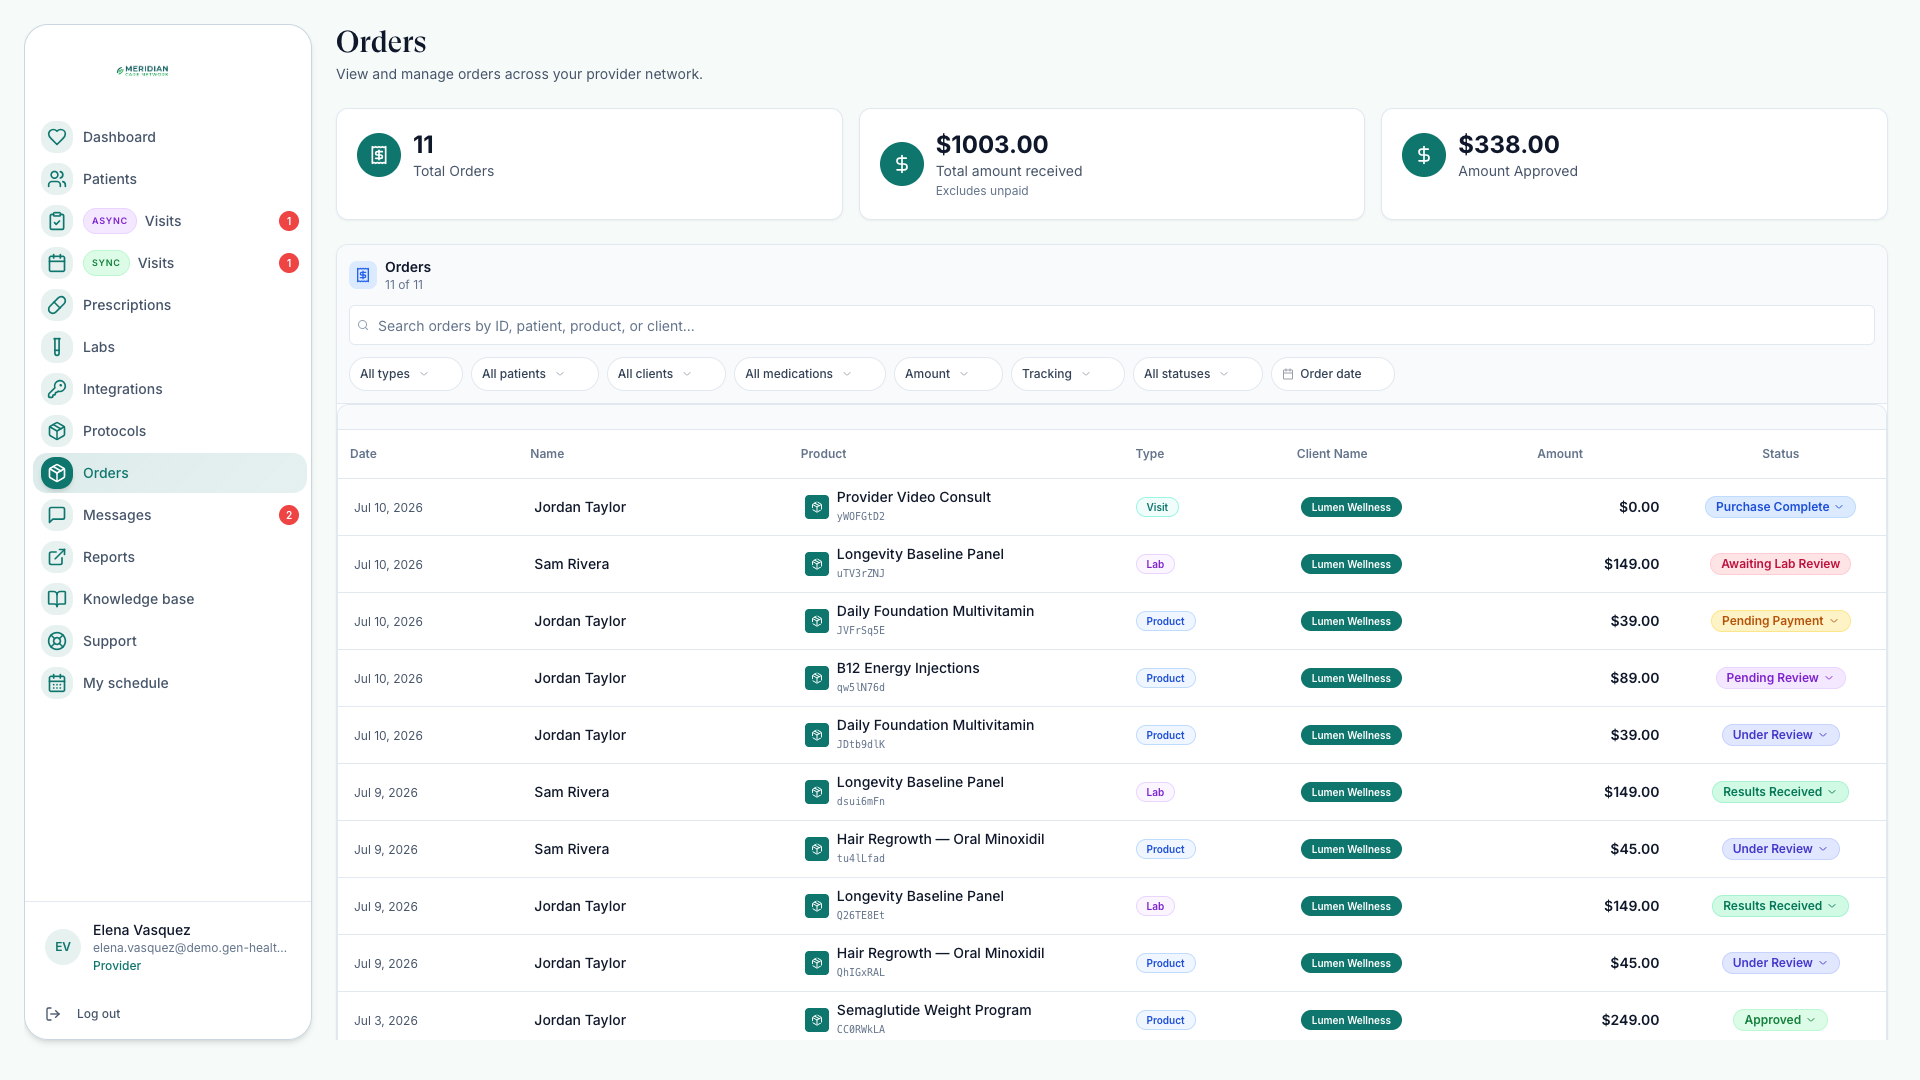Viewport: 1920px width, 1080px height.
Task: Open the Purchase Complete status dropdown
Action: (x=1780, y=507)
